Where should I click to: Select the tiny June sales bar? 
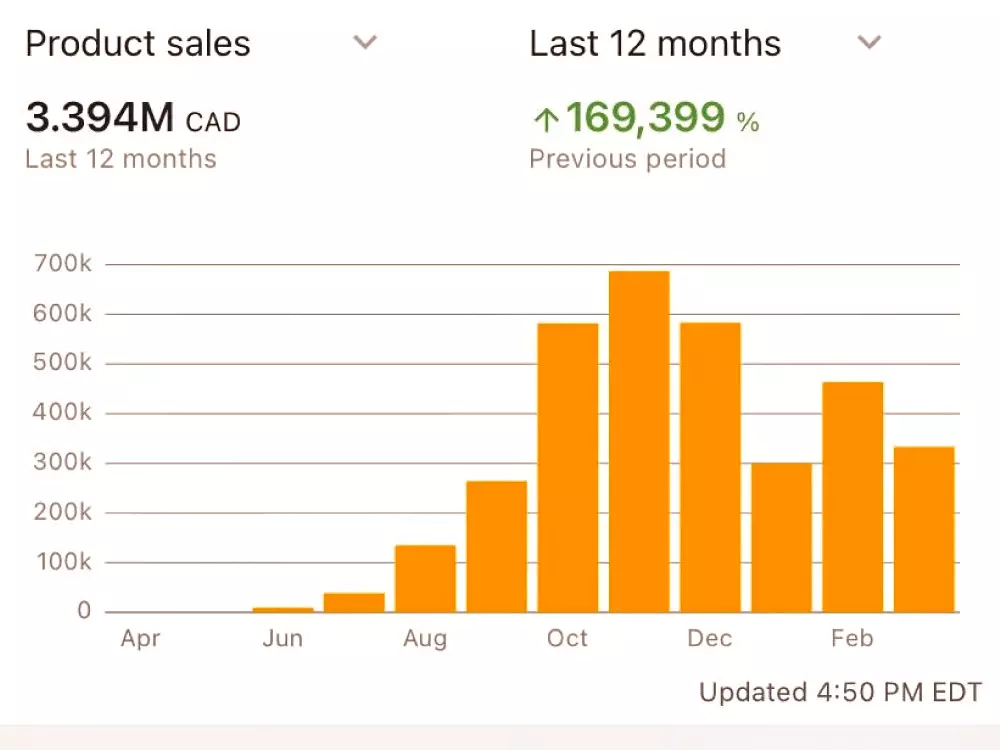(x=283, y=609)
